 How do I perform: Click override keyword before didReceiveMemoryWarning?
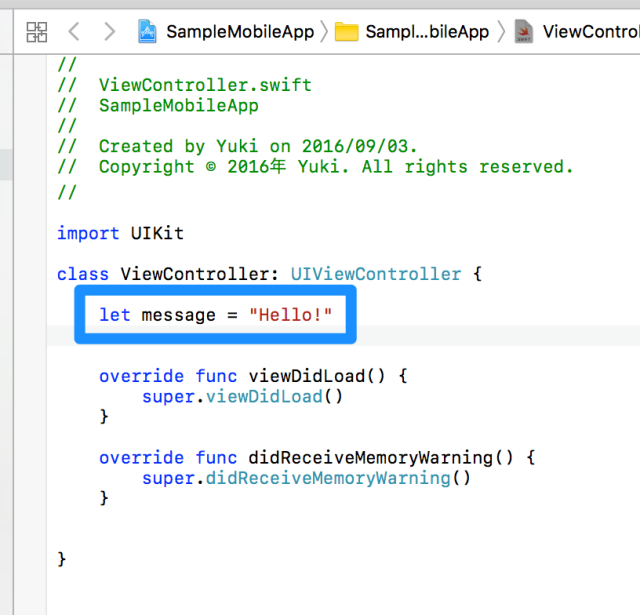point(142,457)
